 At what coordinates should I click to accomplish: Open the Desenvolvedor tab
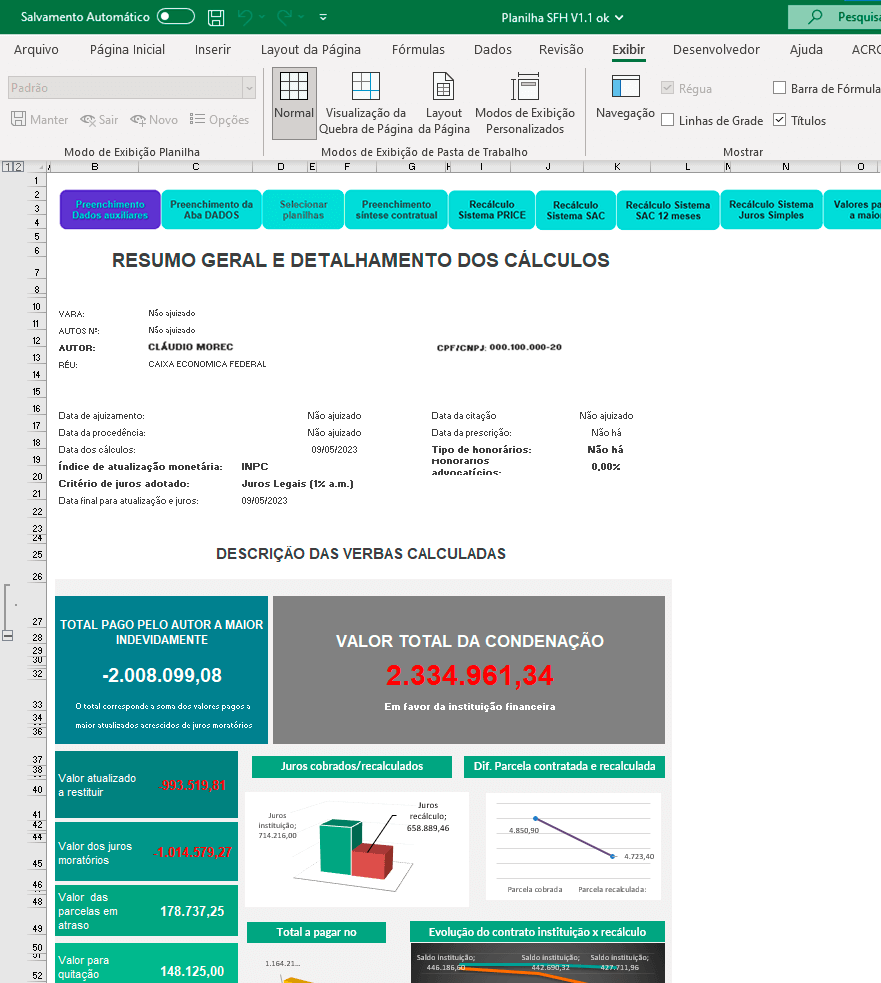coord(716,50)
